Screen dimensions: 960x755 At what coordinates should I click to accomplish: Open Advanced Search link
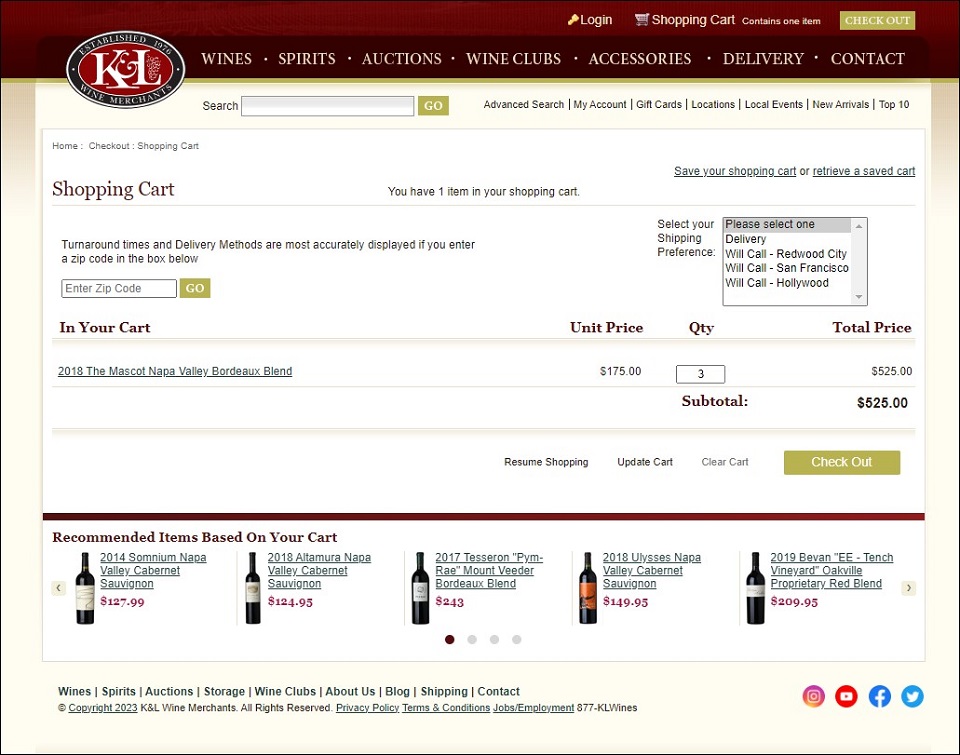pyautogui.click(x=523, y=105)
